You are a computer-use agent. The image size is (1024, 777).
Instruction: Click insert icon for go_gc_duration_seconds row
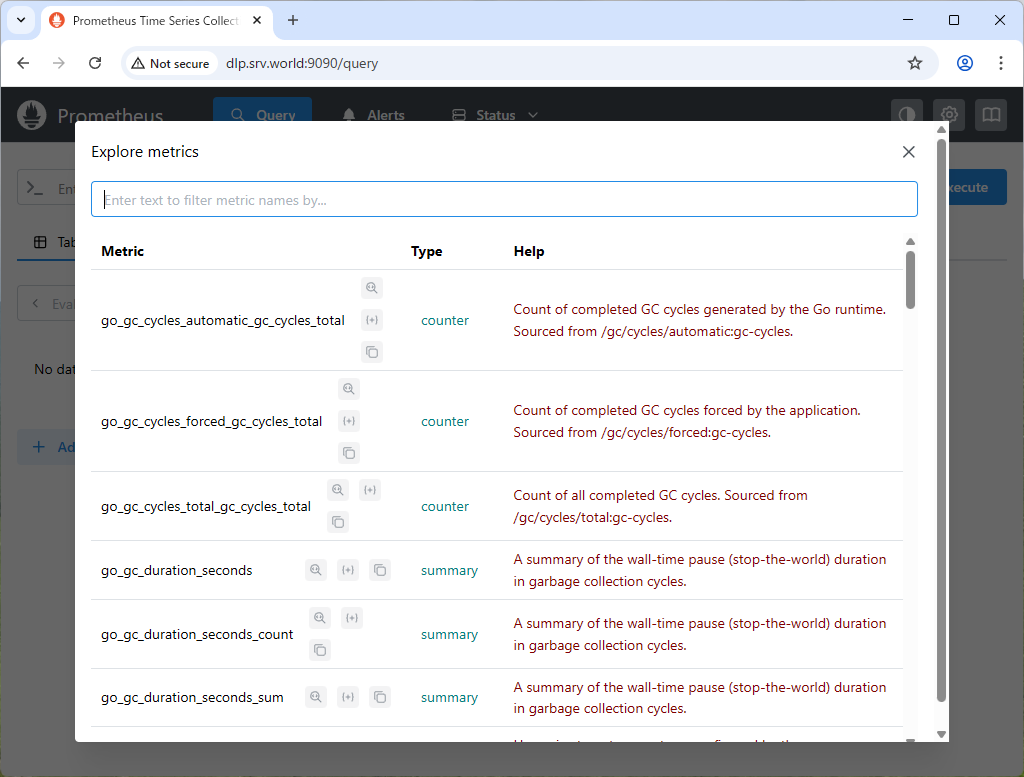(x=348, y=570)
